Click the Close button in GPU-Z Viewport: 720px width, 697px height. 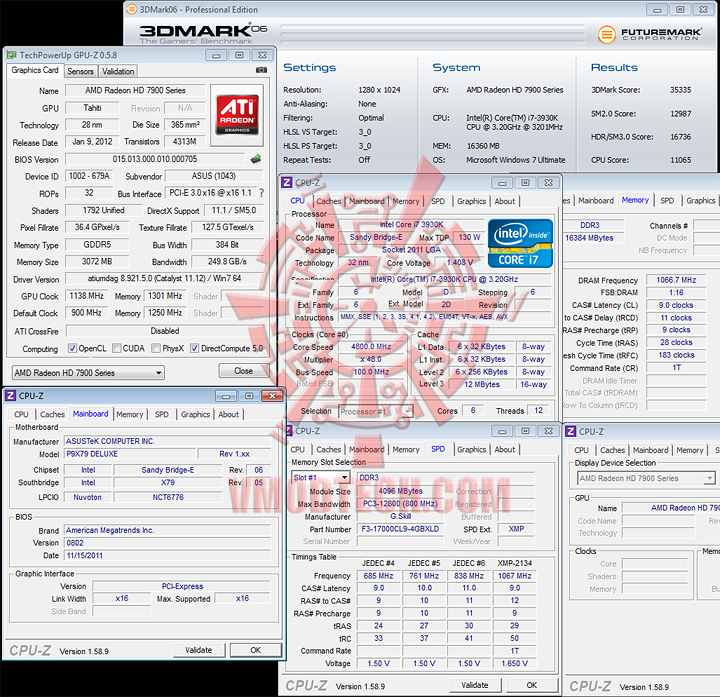click(243, 371)
